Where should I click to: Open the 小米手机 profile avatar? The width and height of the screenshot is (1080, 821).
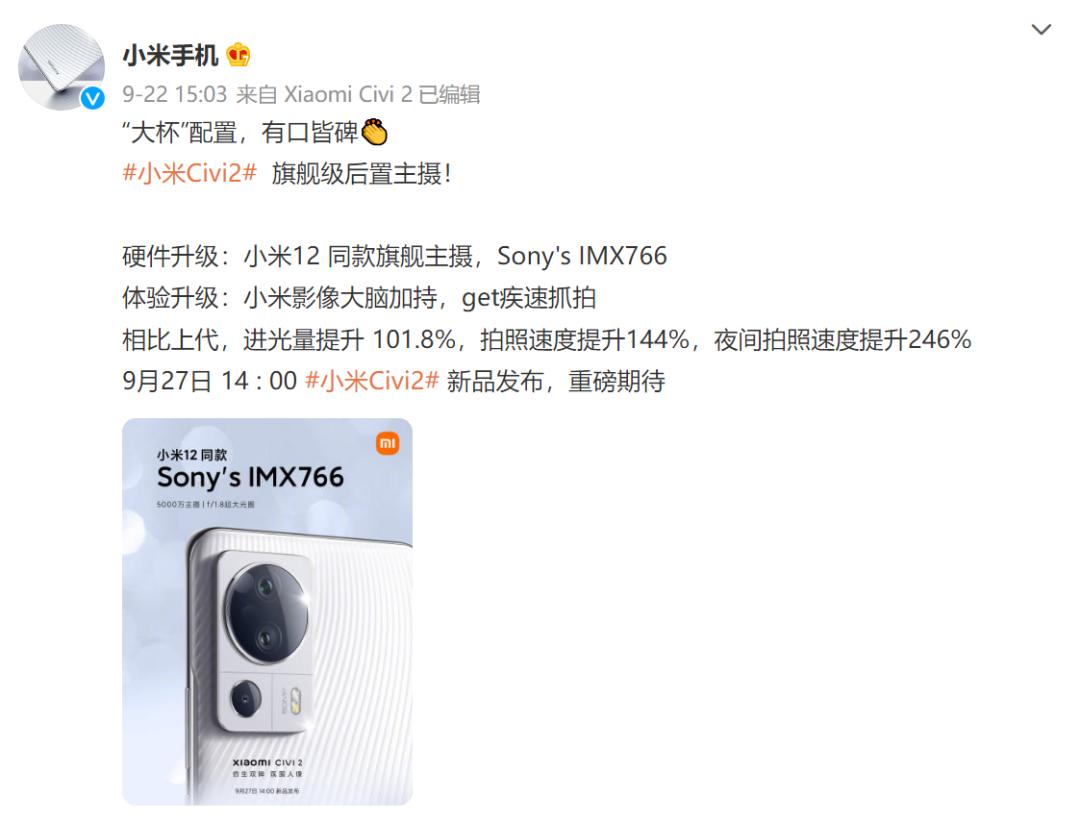tap(61, 67)
